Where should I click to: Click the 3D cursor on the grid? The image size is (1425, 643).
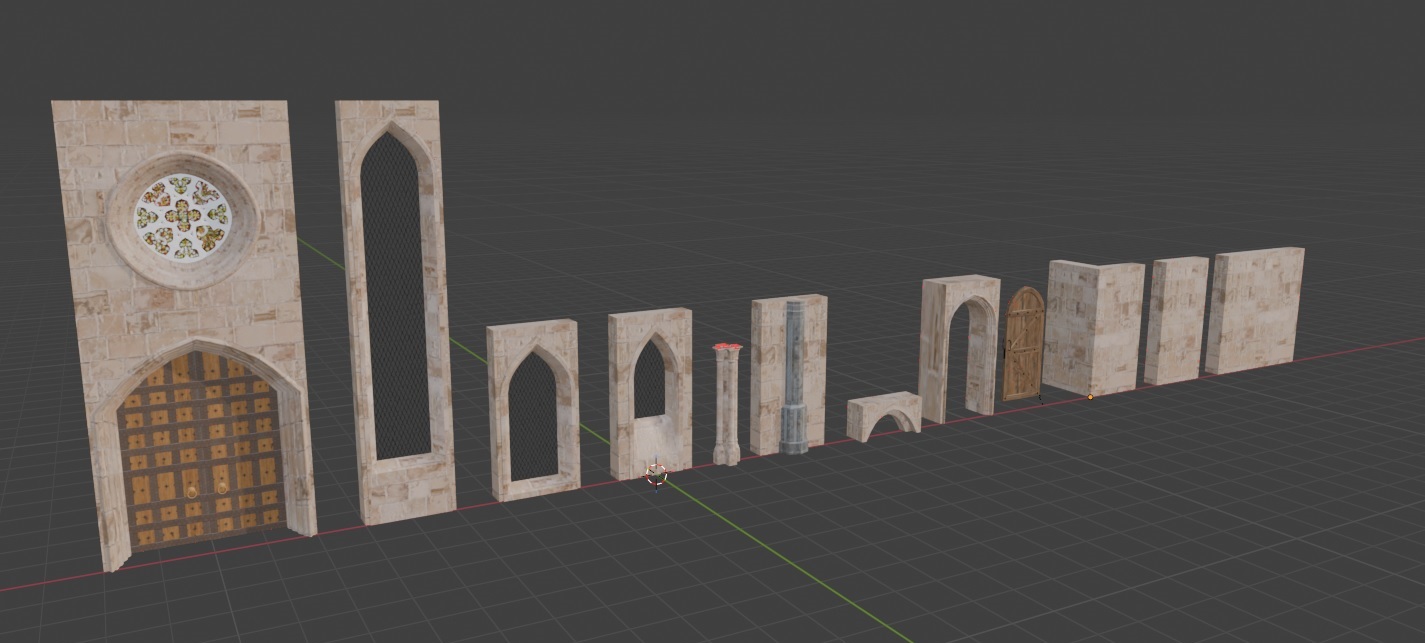656,475
